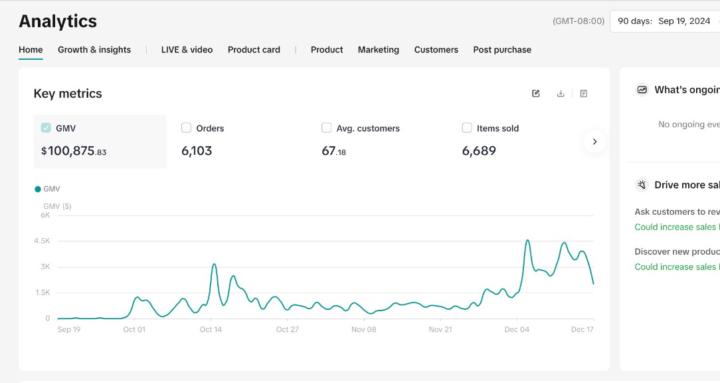Click the highest GMV peak after Dec 04
Image resolution: width=720 pixels, height=383 pixels.
(x=528, y=241)
